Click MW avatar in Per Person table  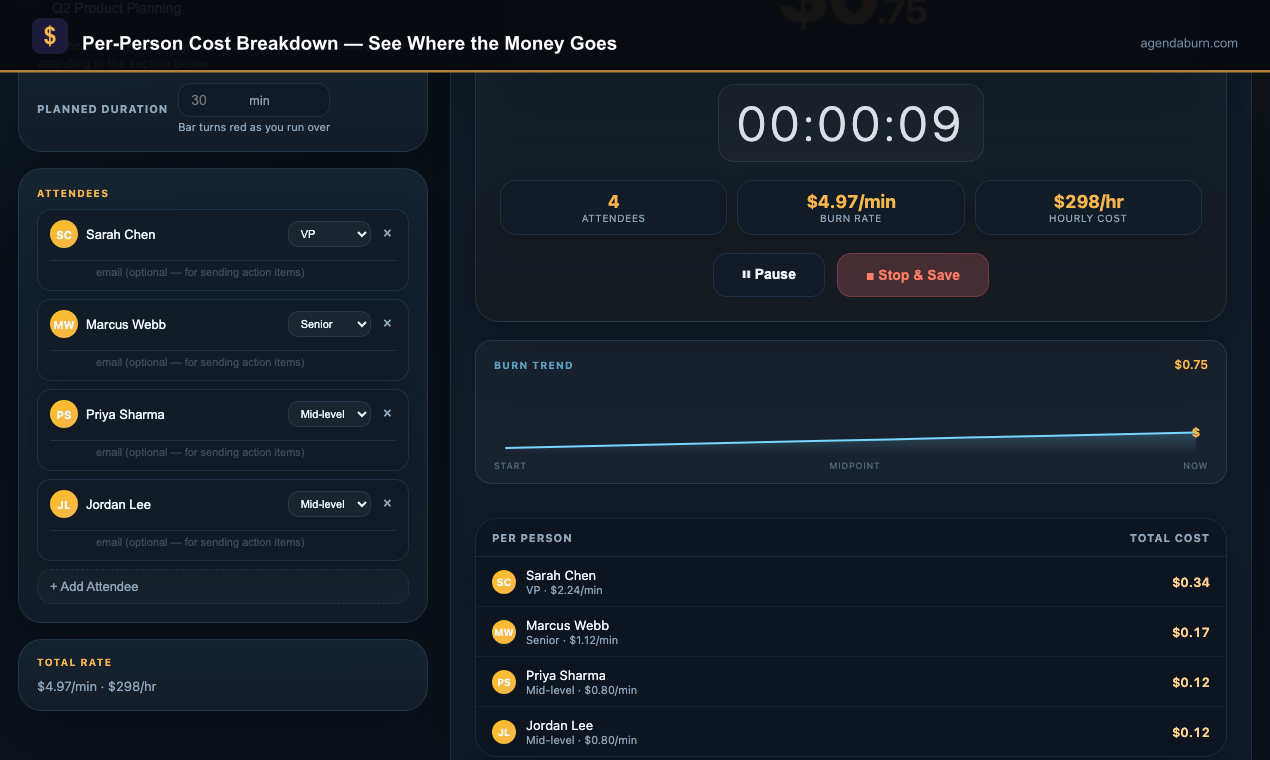click(x=504, y=632)
